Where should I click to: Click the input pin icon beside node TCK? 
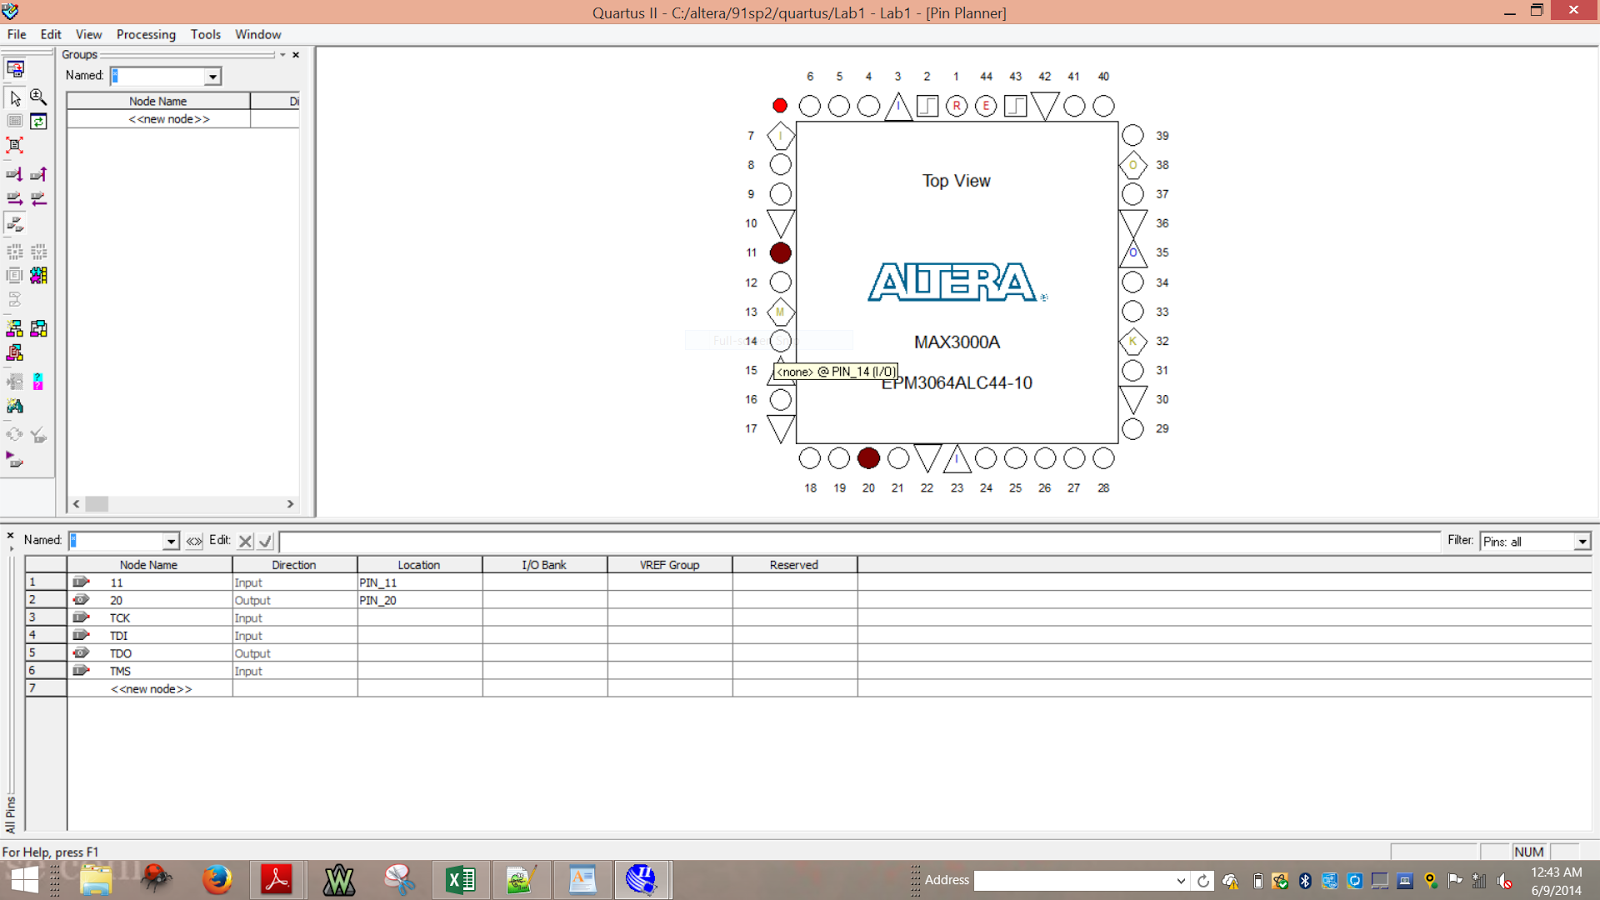coord(81,617)
